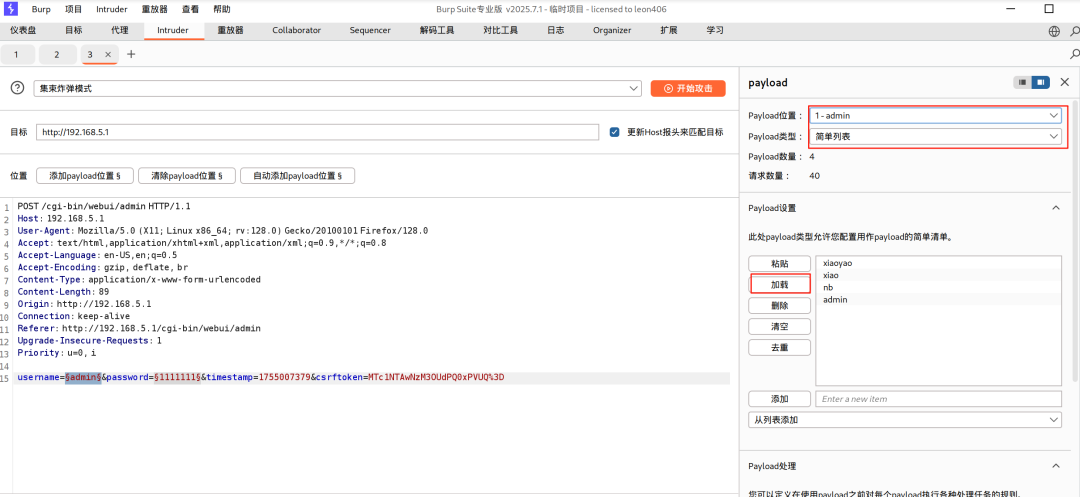Click 清除payload位置 § button
Image resolution: width=1080 pixels, height=497 pixels.
click(x=186, y=176)
